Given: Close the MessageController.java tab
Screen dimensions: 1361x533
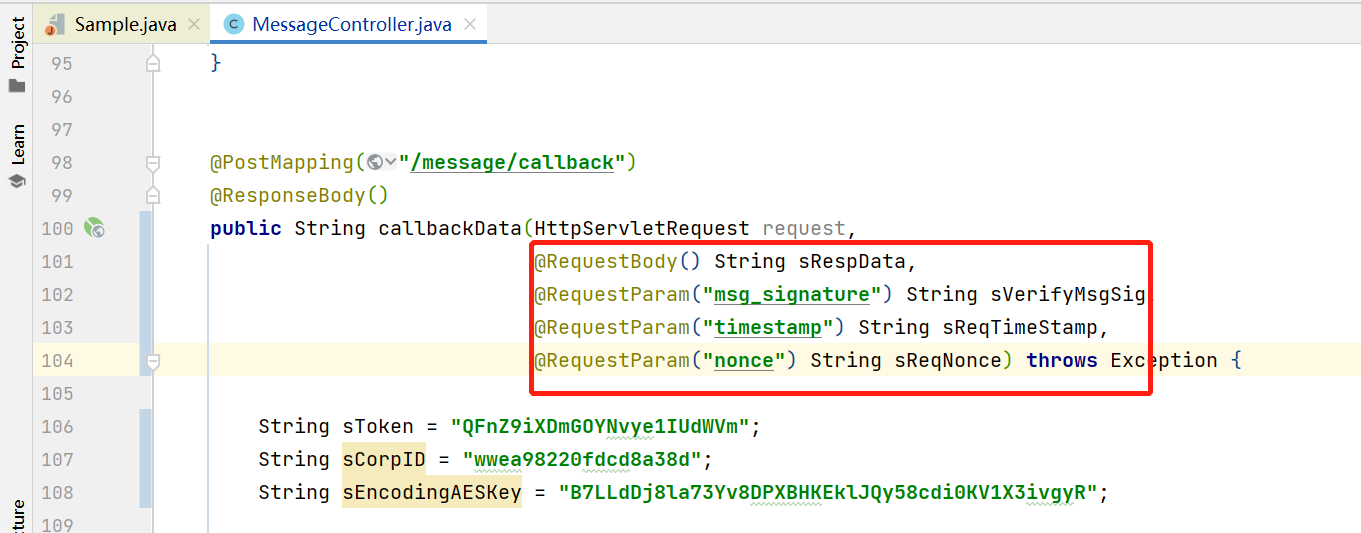Looking at the screenshot, I should coord(468,24).
